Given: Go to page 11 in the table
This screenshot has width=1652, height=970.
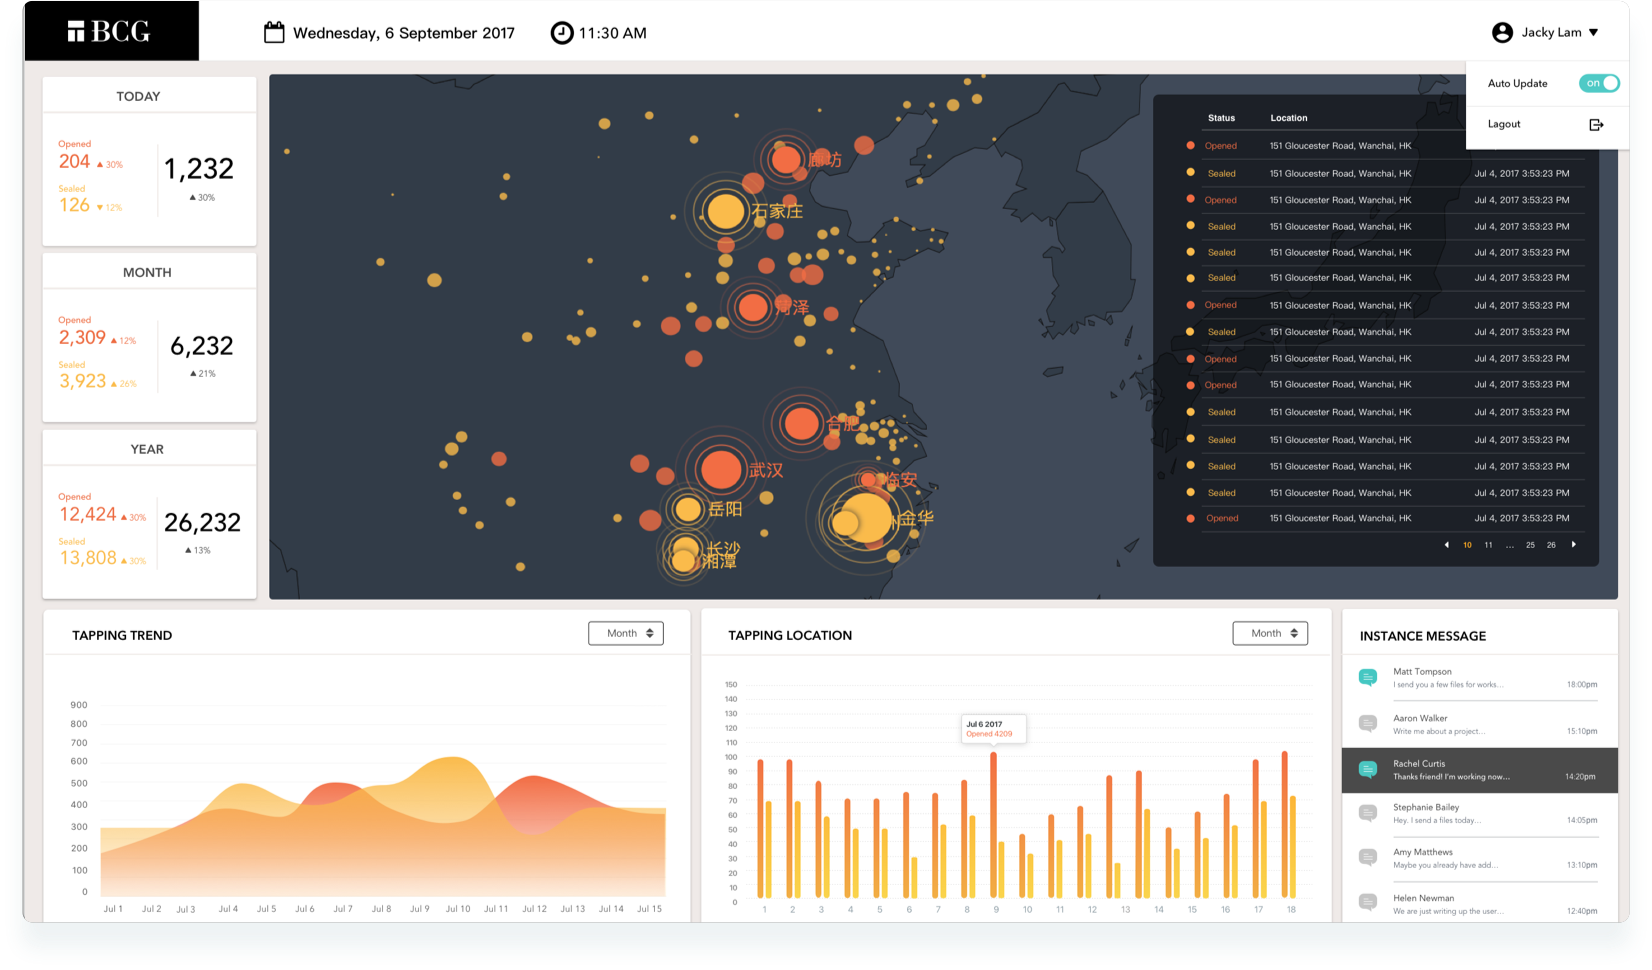Looking at the screenshot, I should [x=1488, y=545].
